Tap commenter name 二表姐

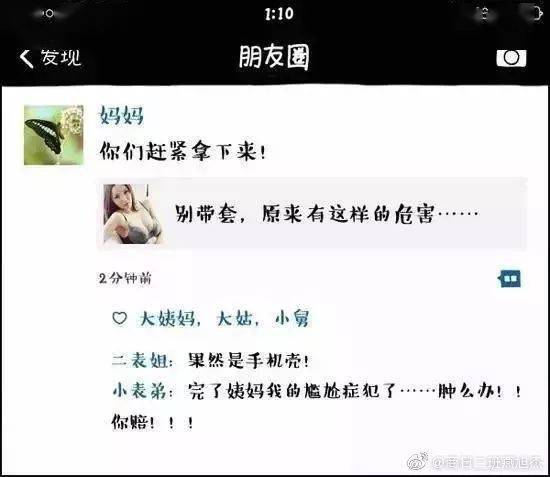click(140, 360)
